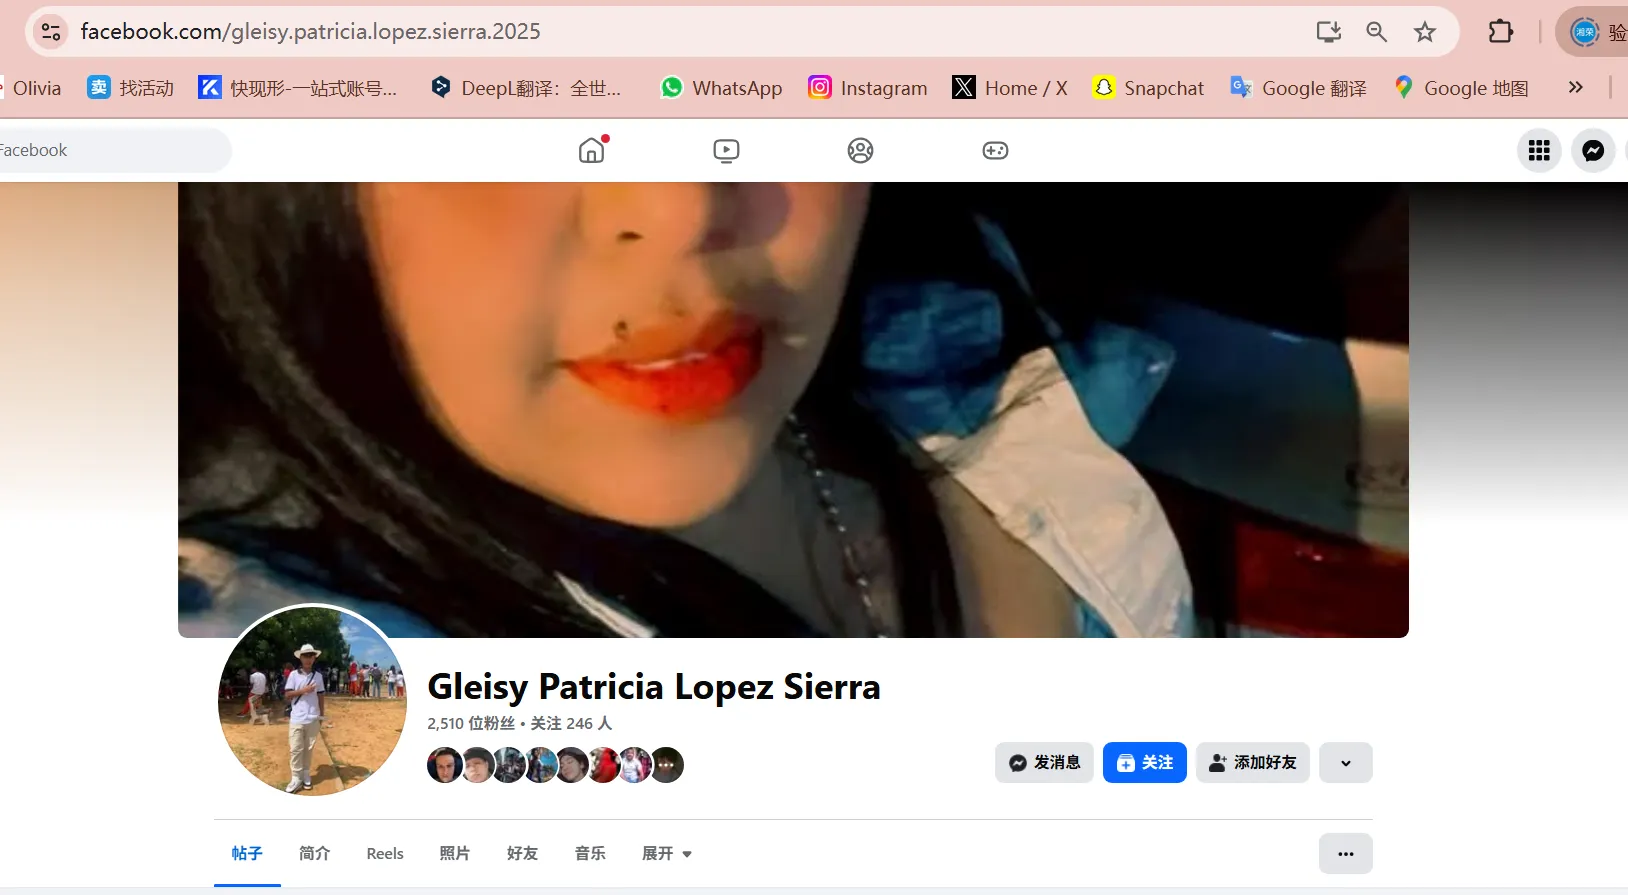
Task: Open the Facebook Groups icon
Action: coord(860,150)
